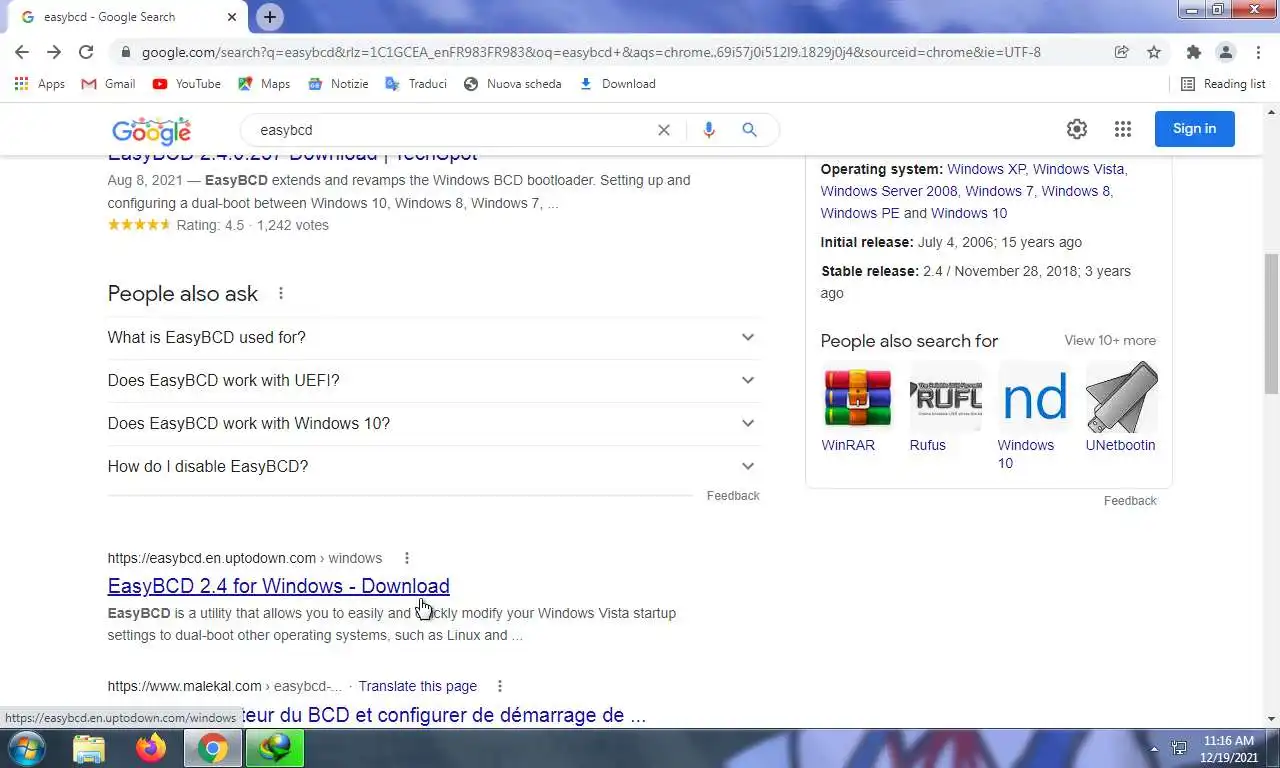Click the network tray icon
1280x768 pixels.
(1179, 748)
